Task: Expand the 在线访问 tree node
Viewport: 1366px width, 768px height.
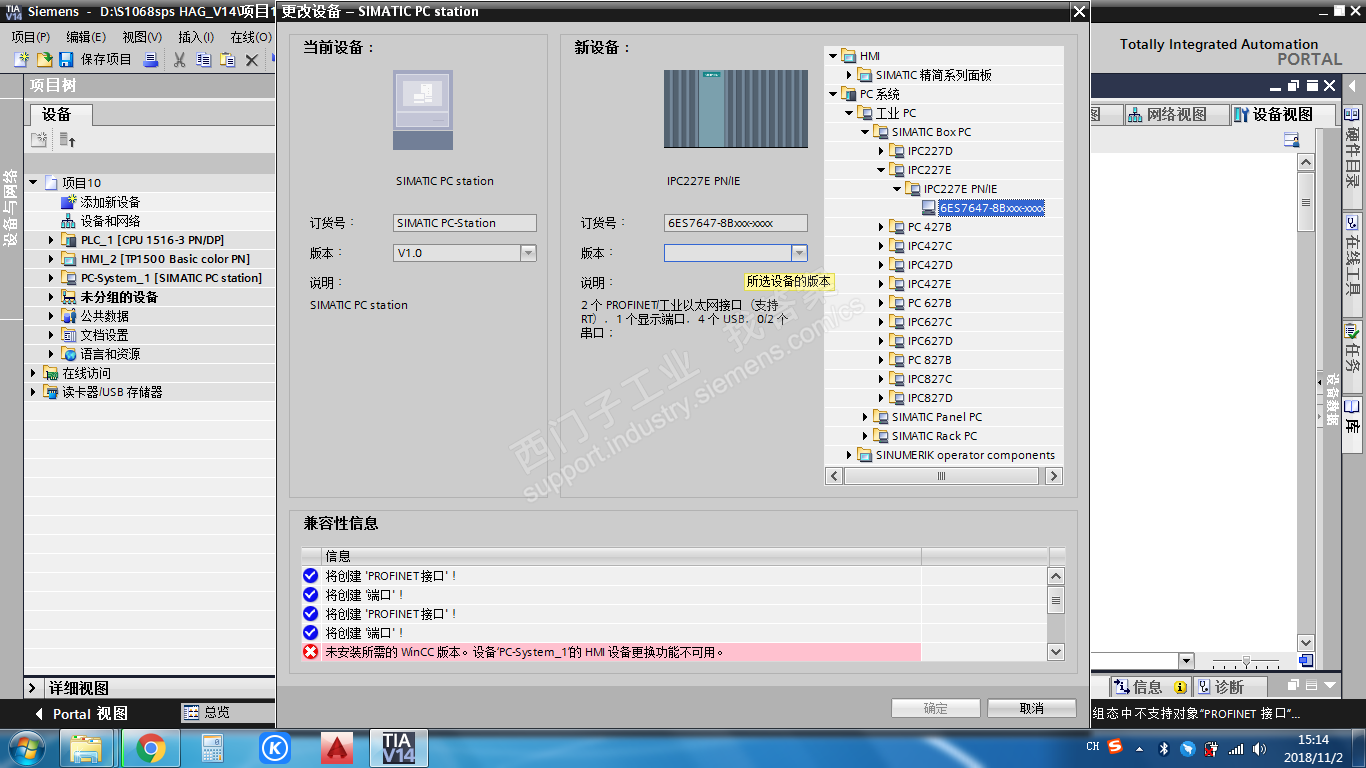Action: point(34,373)
